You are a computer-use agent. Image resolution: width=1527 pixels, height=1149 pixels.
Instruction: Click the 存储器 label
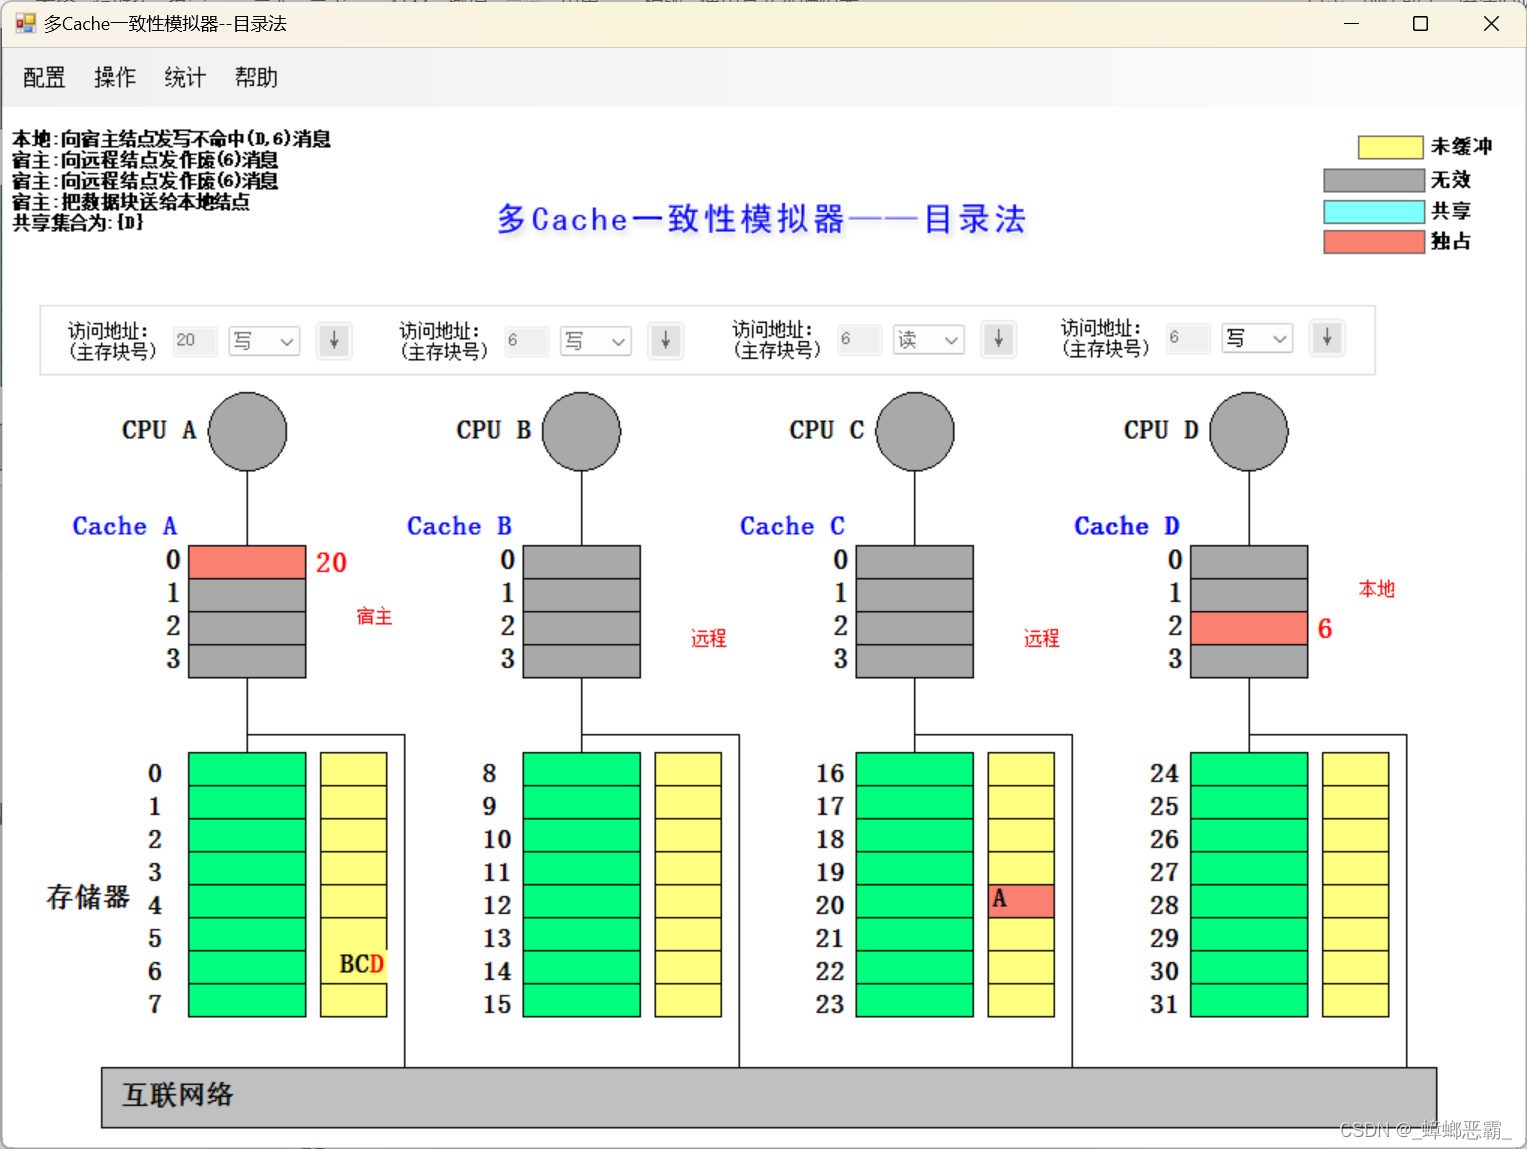[x=88, y=897]
